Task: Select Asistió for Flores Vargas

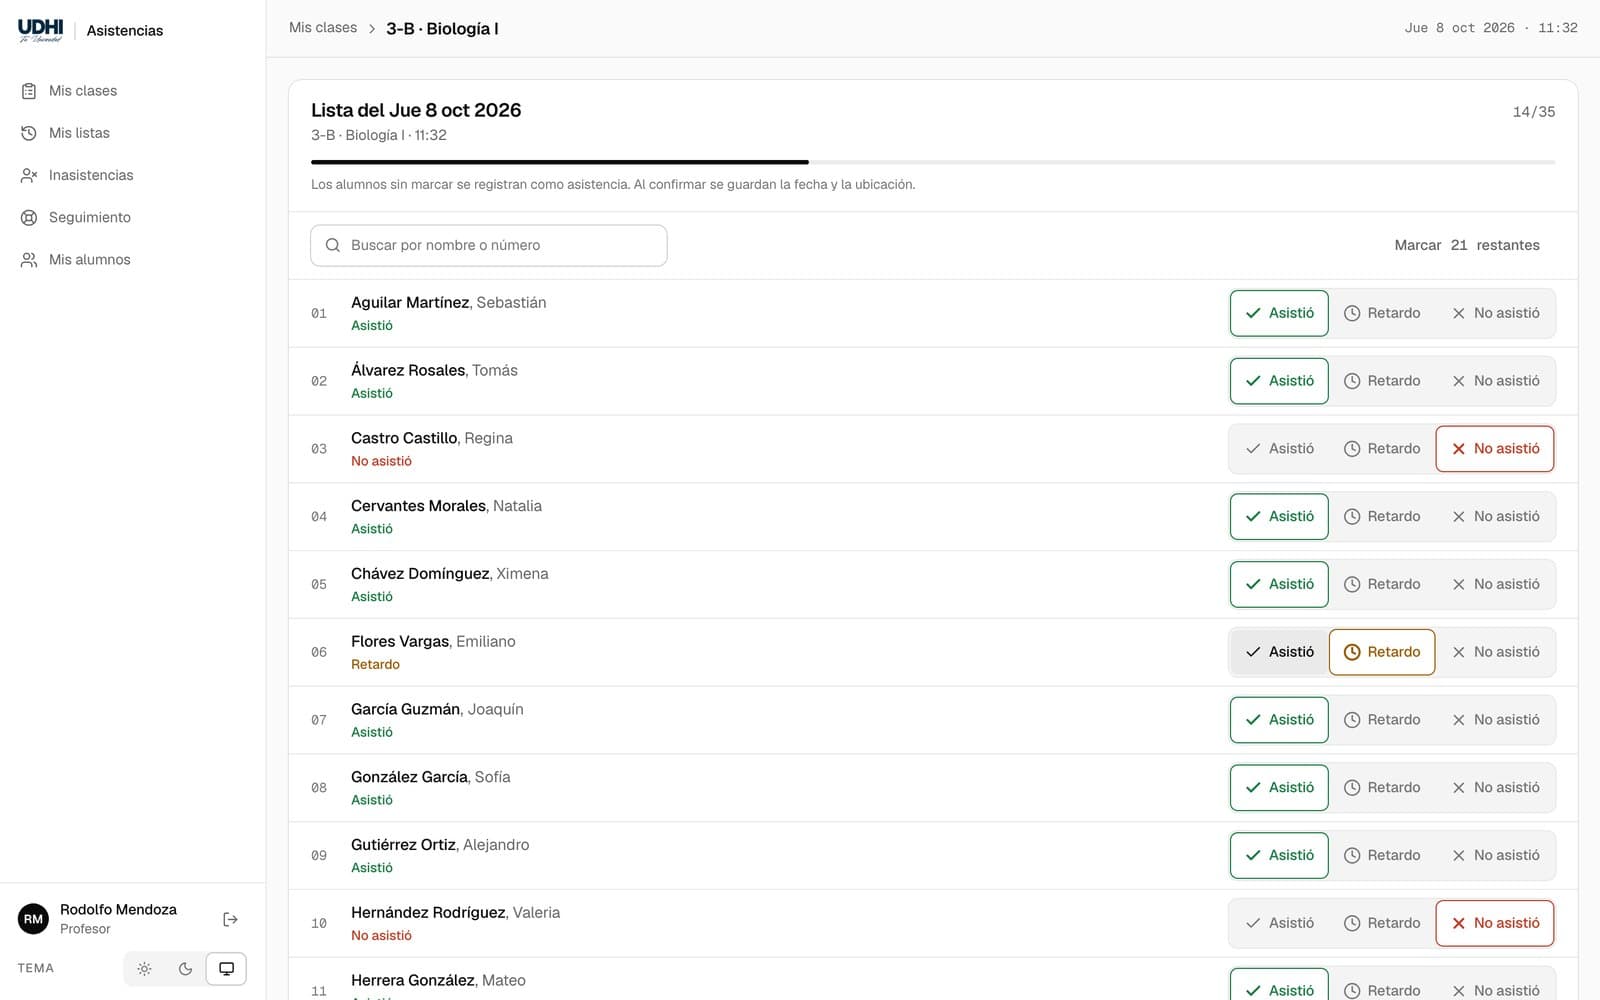Action: (1279, 652)
